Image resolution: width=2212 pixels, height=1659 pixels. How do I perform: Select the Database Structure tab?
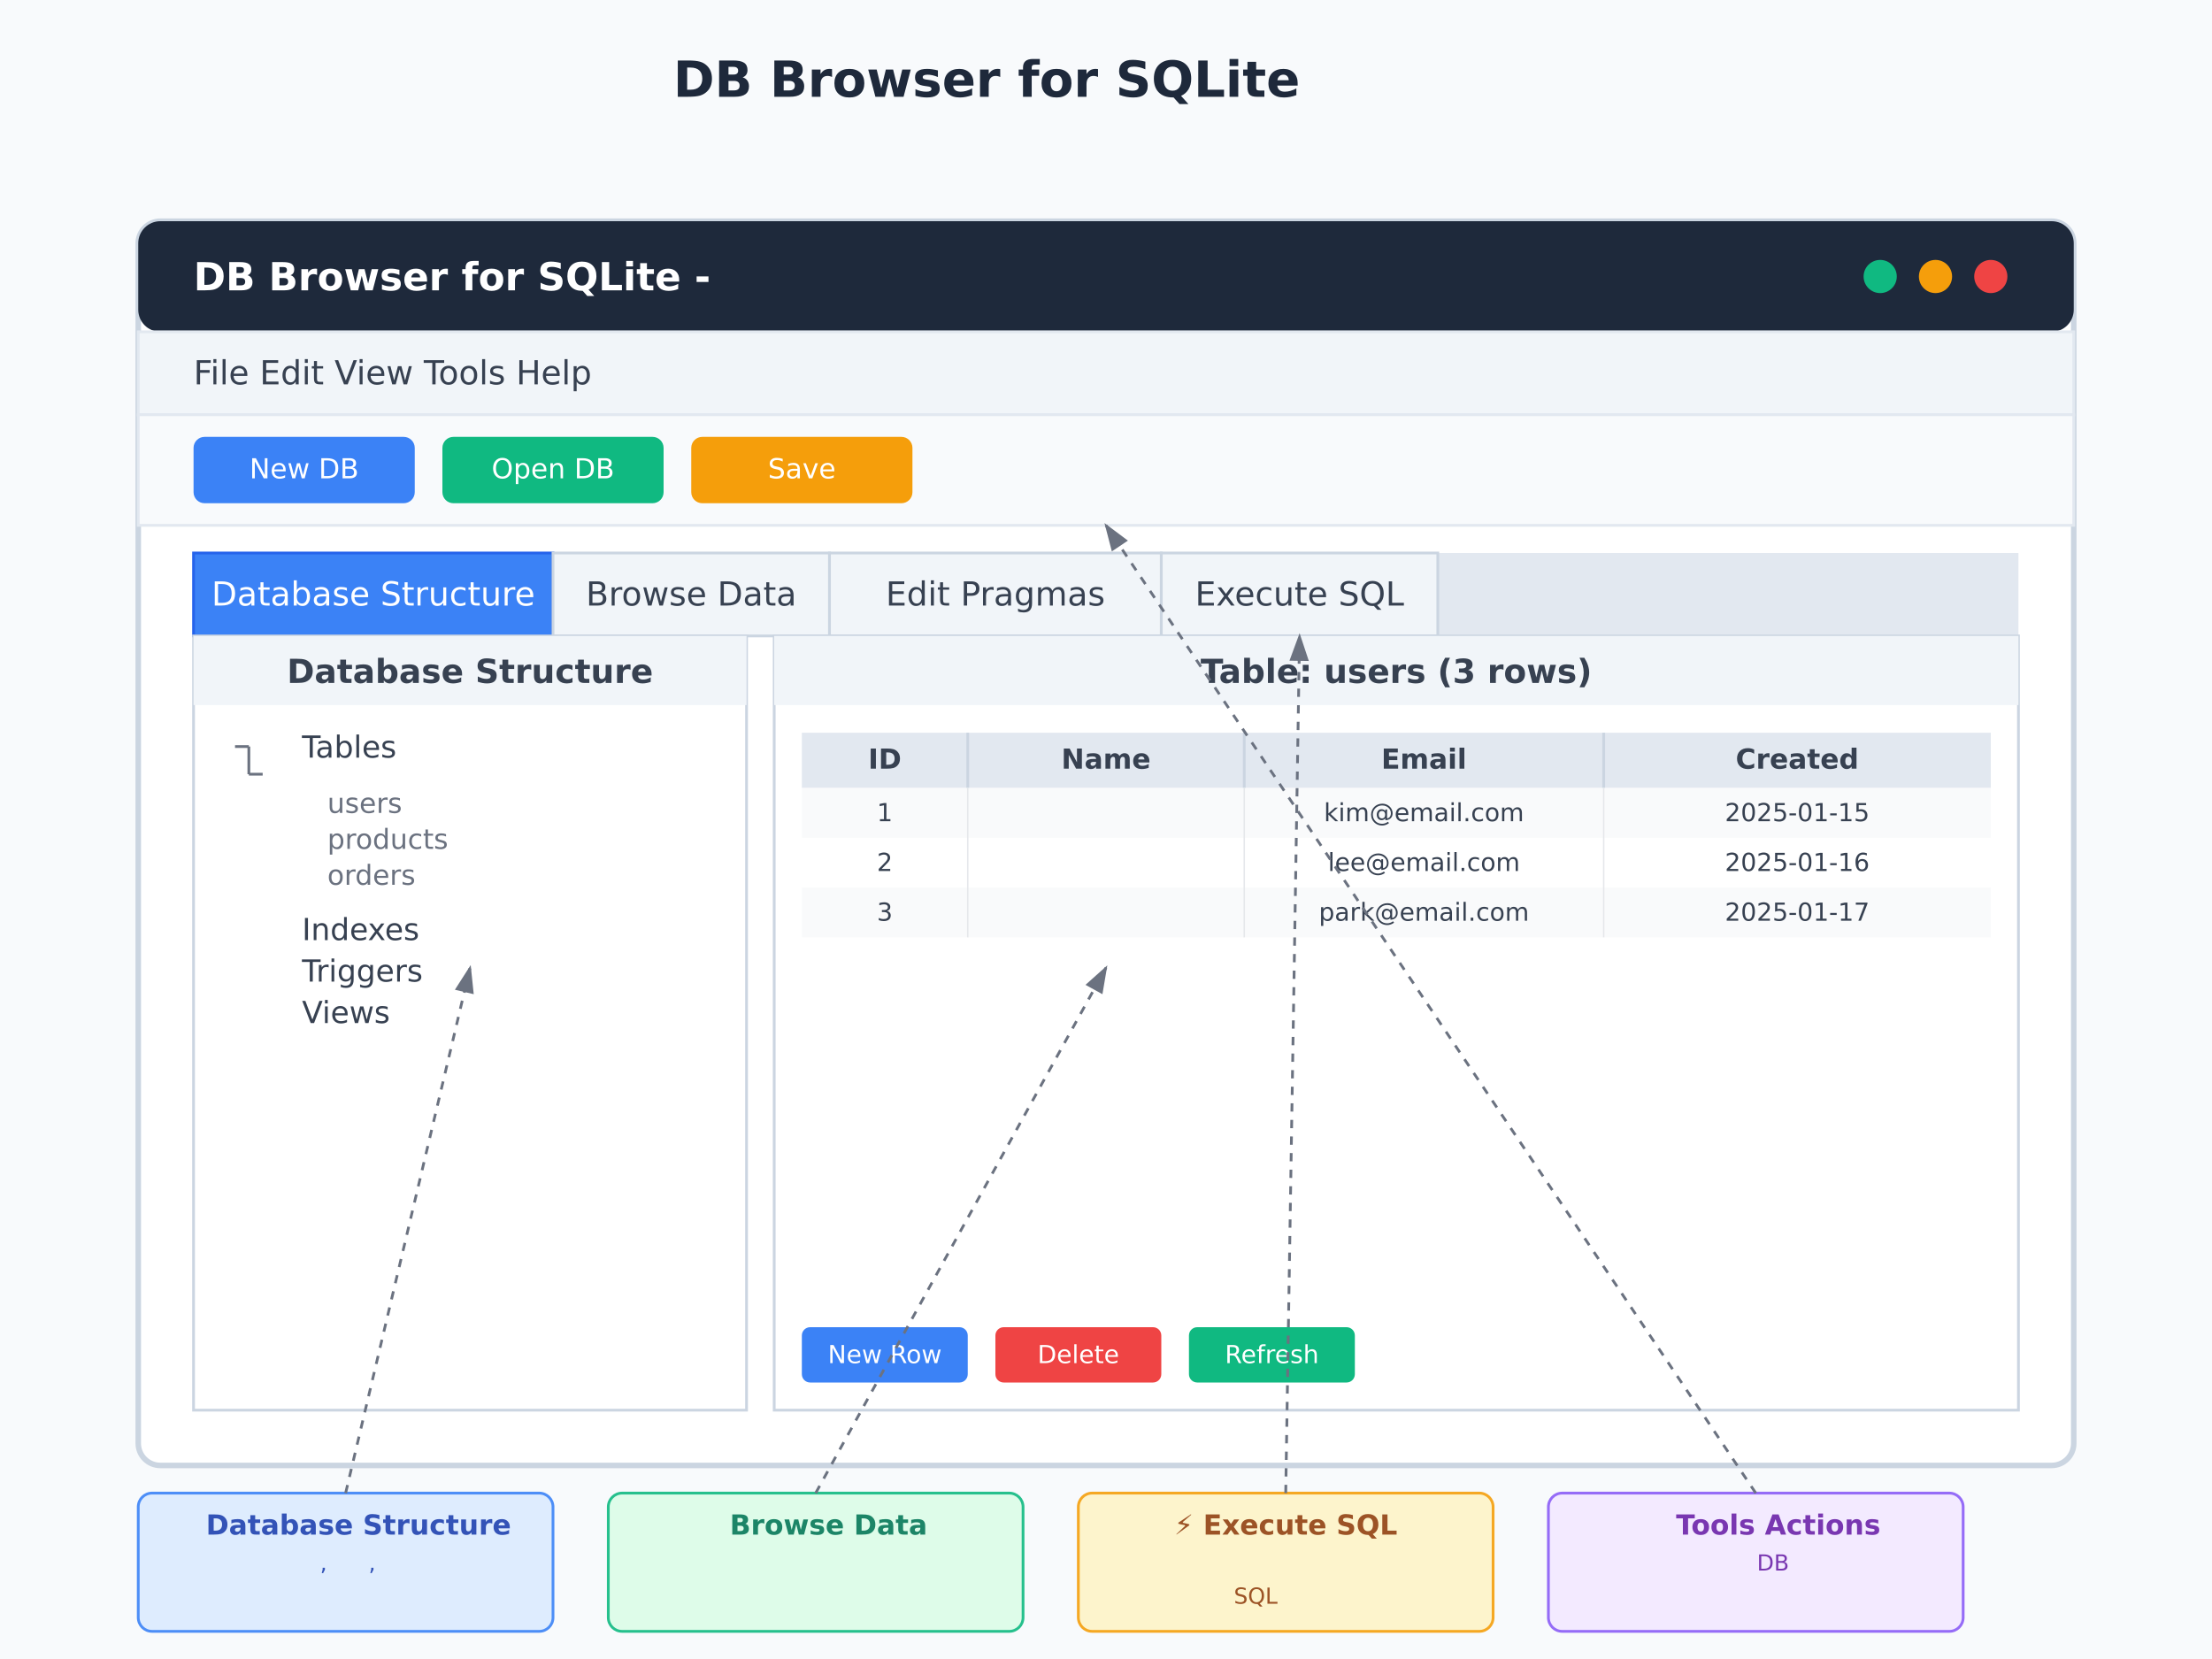(x=372, y=594)
